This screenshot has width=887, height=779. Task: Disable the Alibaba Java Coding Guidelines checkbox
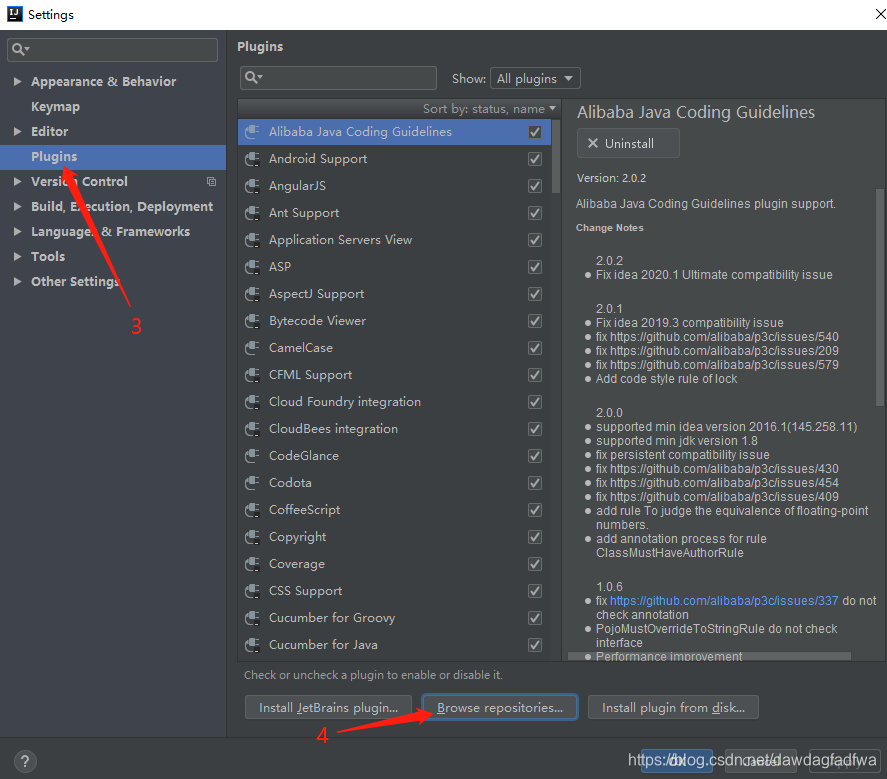(x=535, y=132)
